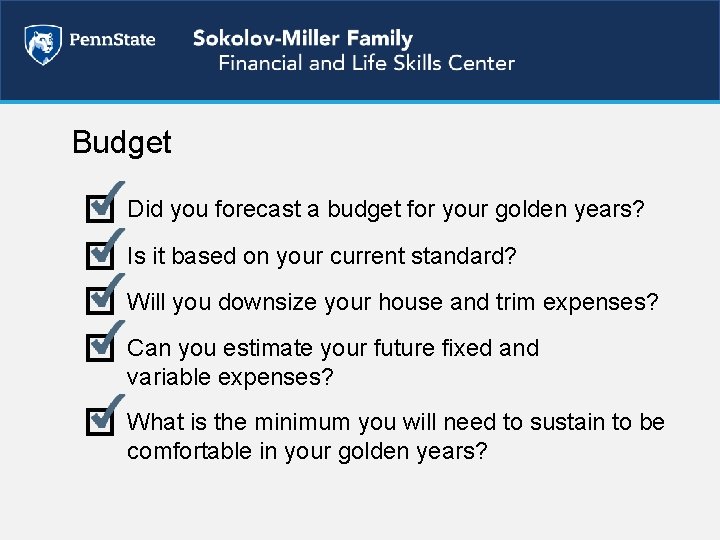Toggle the checkbox beside current standard question
The height and width of the screenshot is (540, 720).
[x=99, y=255]
